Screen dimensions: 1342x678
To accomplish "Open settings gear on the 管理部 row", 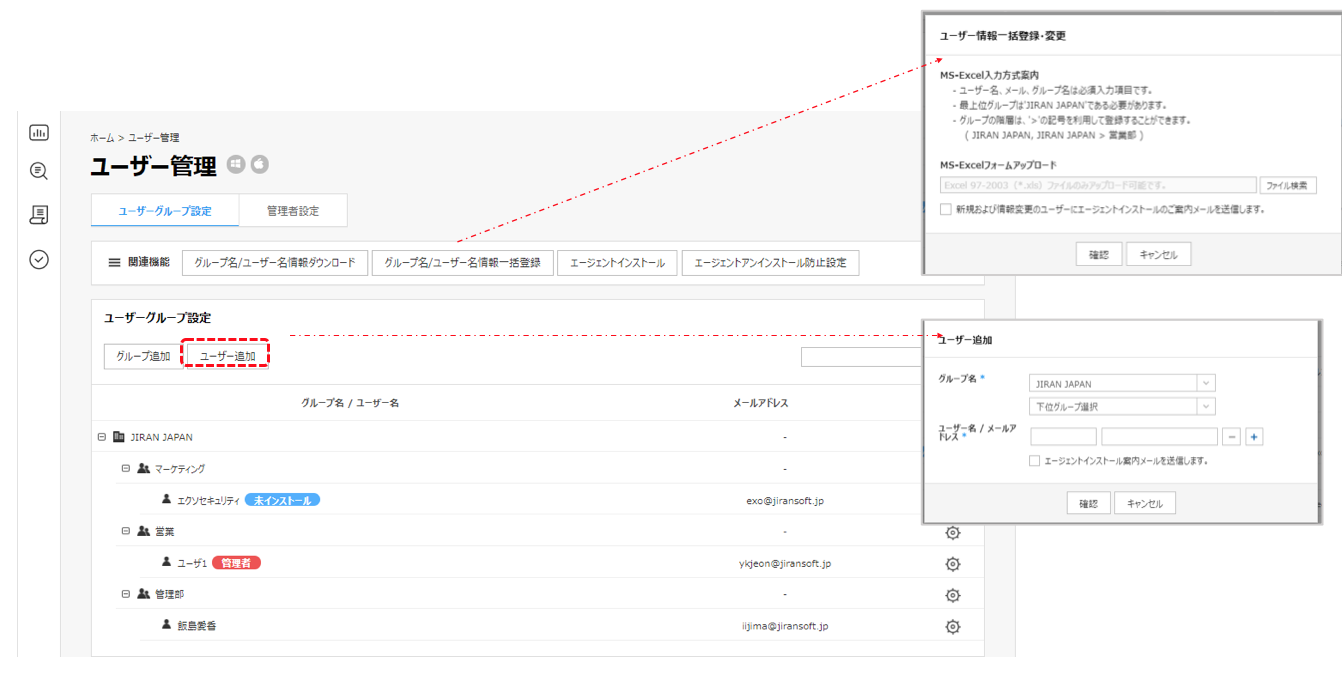I will click(x=953, y=595).
